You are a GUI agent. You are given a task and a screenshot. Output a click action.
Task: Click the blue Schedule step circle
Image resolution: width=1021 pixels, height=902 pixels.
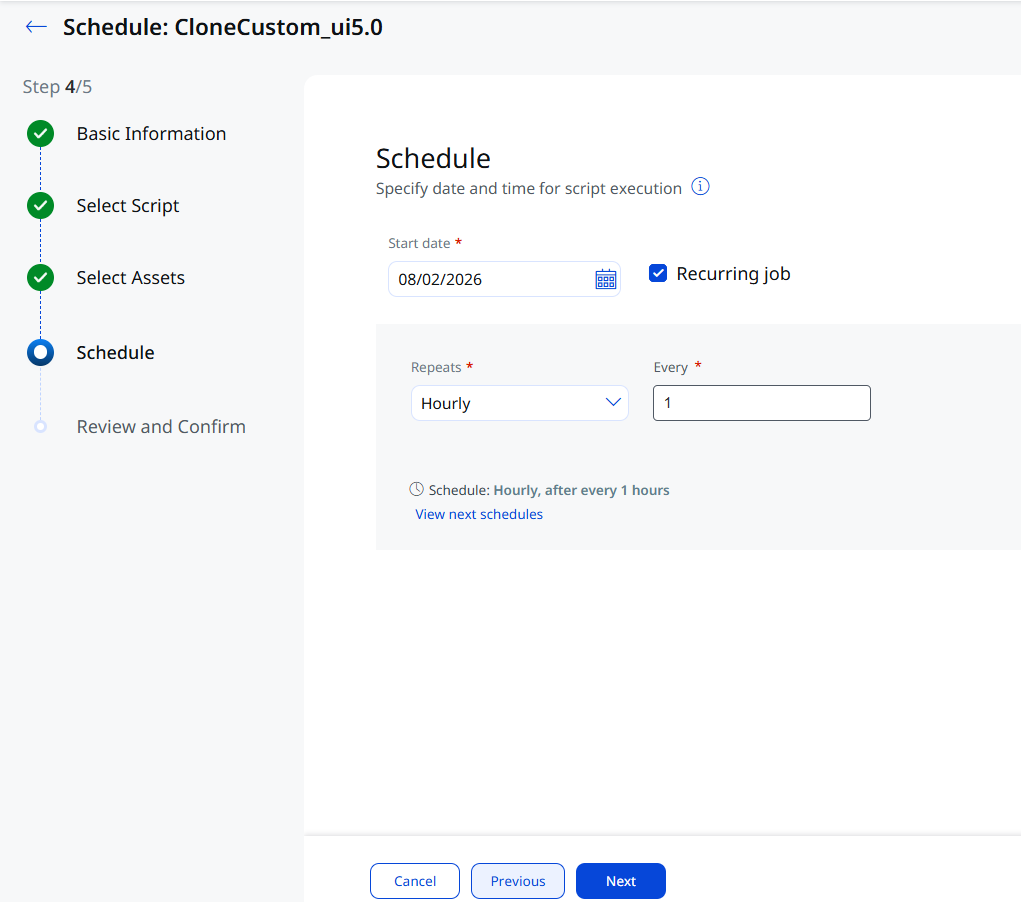tap(40, 352)
